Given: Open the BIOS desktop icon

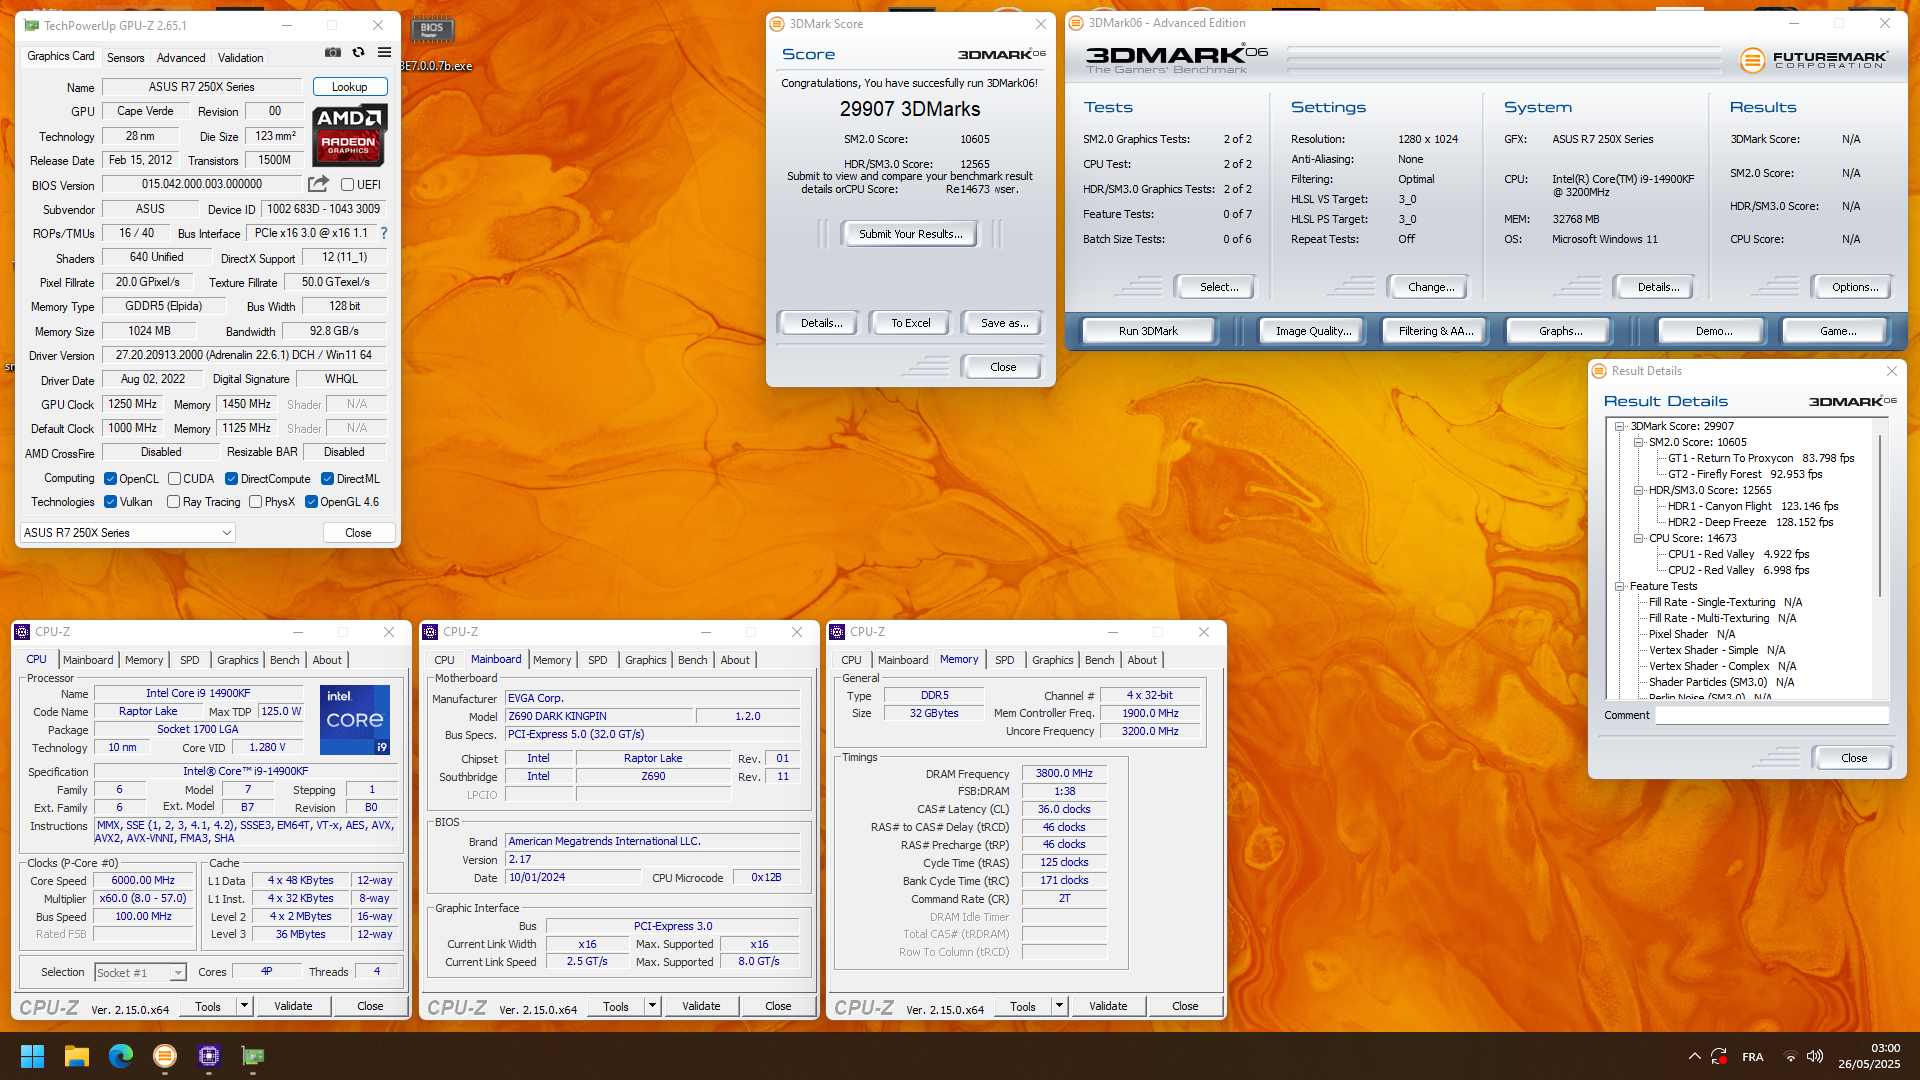Looking at the screenshot, I should [432, 30].
